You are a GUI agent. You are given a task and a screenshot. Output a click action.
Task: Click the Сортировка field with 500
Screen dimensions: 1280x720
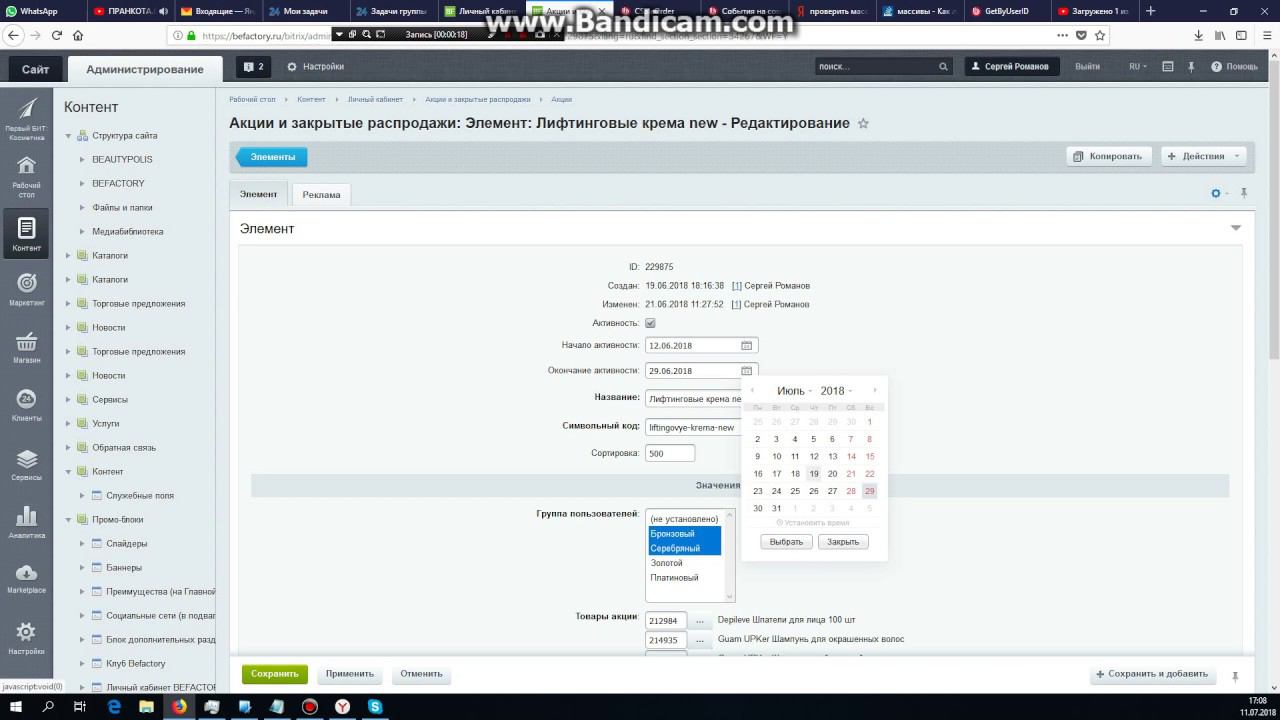pyautogui.click(x=670, y=453)
